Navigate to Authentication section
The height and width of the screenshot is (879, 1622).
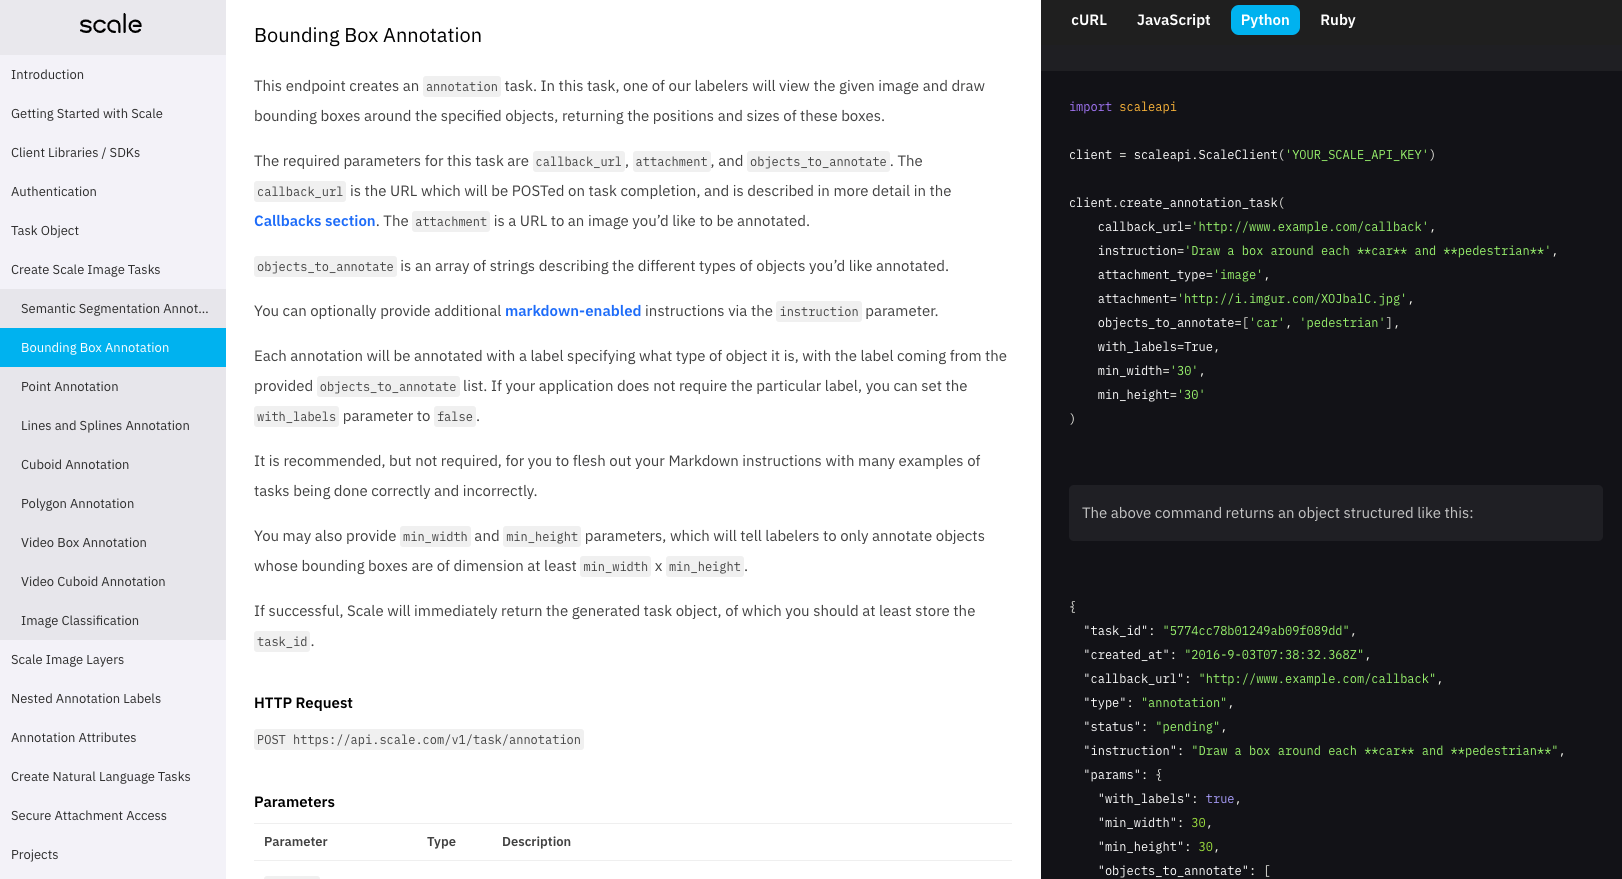click(x=113, y=192)
